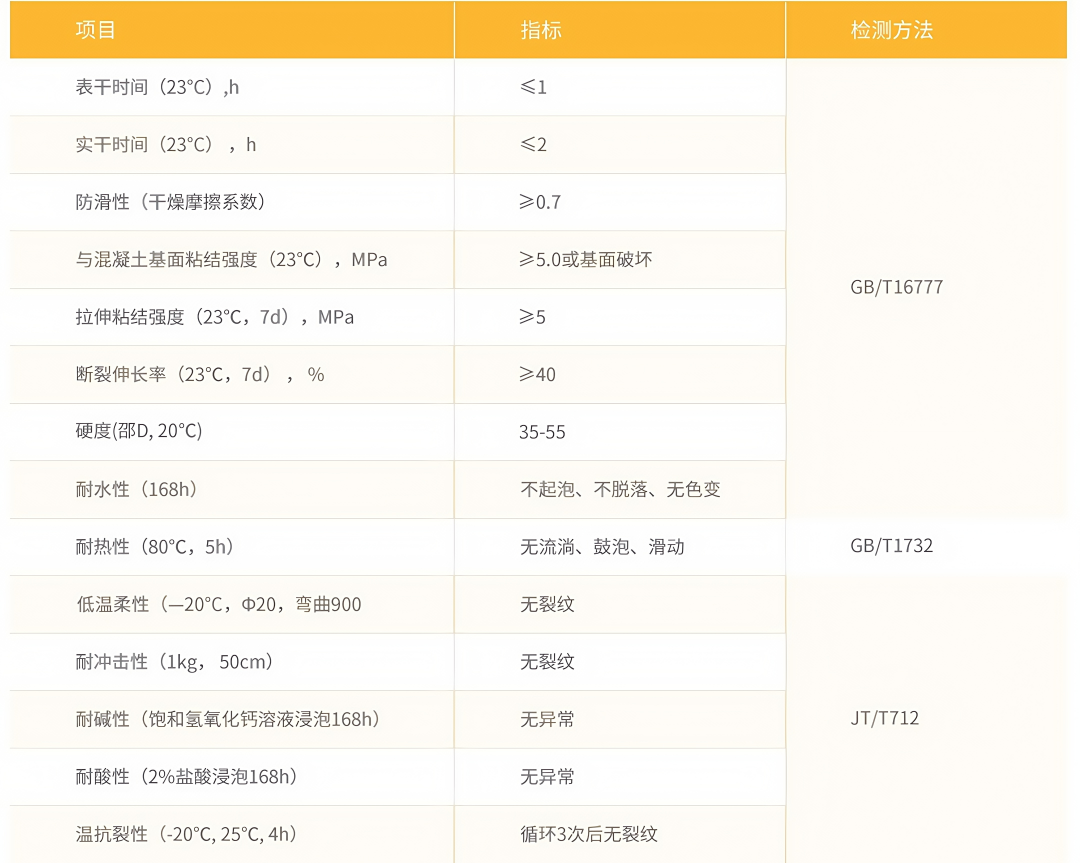Click the ≥0.7 value cell
This screenshot has width=1080, height=863.
coord(540,202)
